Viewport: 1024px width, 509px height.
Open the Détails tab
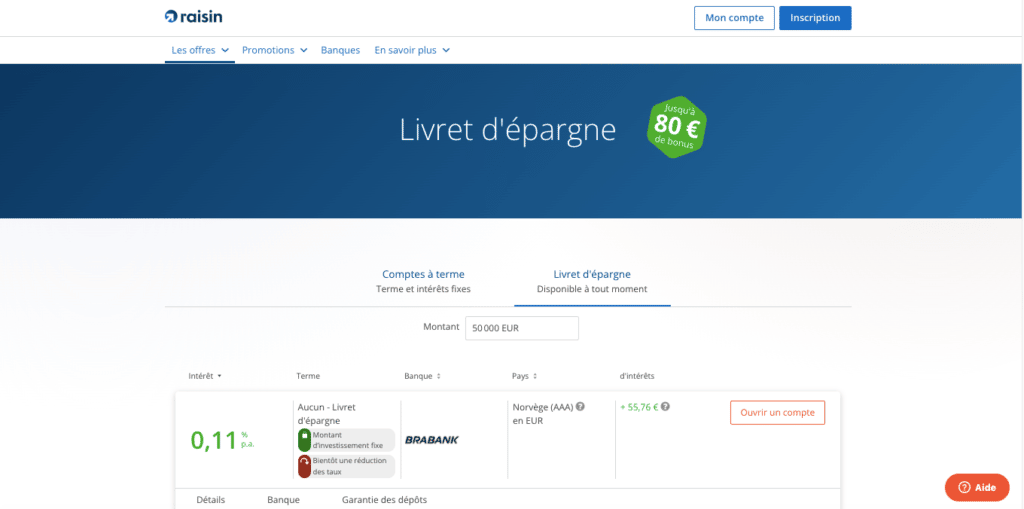point(211,500)
